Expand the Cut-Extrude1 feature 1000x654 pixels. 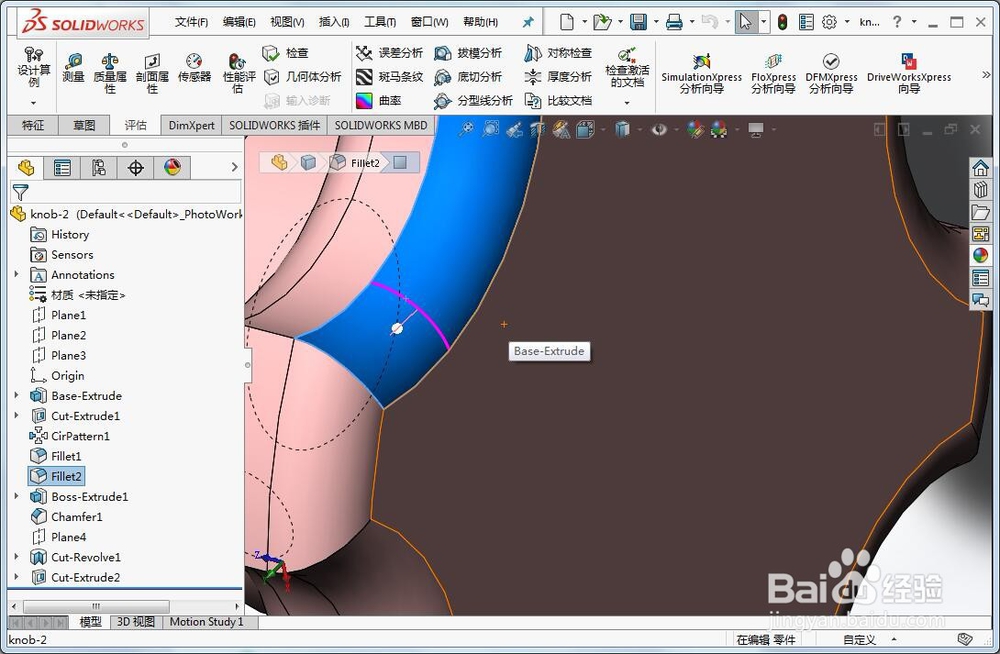[x=16, y=415]
